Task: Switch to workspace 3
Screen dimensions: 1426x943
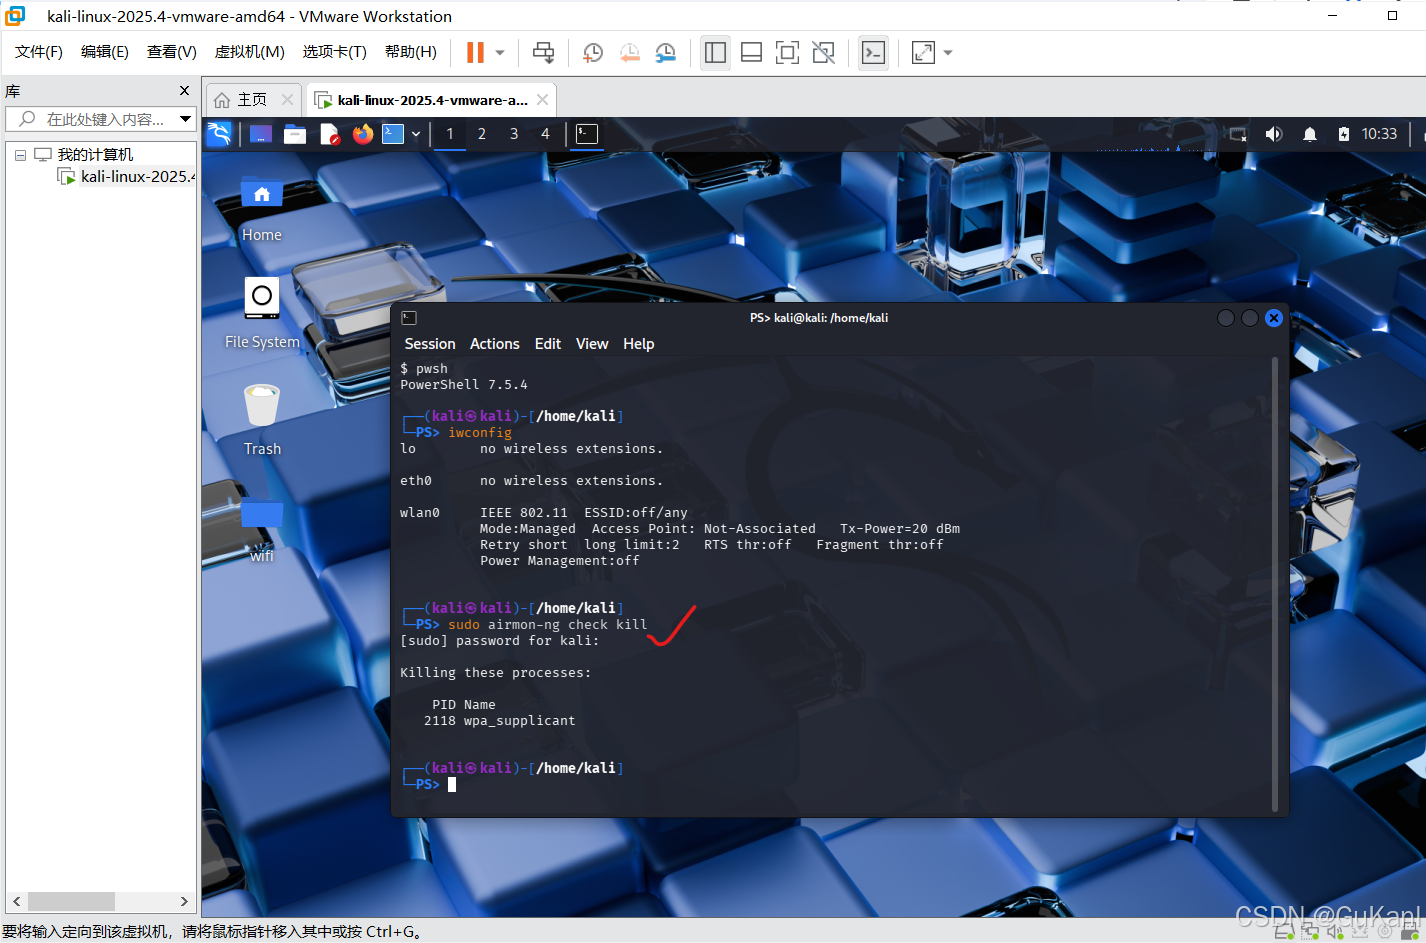Action: [x=514, y=134]
